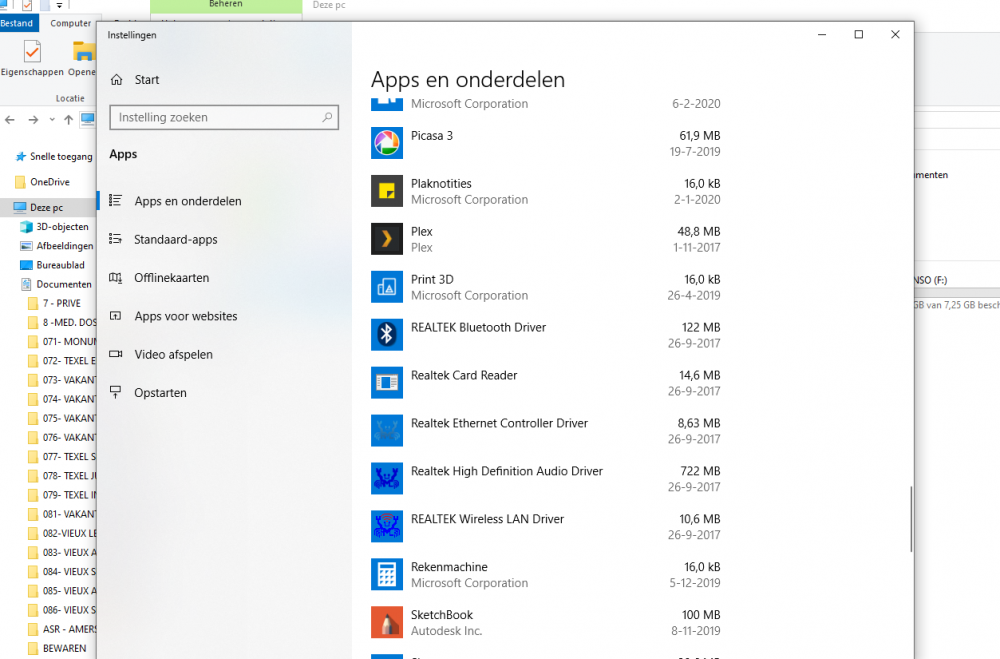Click the apps list vertical scrollbar
The width and height of the screenshot is (1000, 659).
909,518
